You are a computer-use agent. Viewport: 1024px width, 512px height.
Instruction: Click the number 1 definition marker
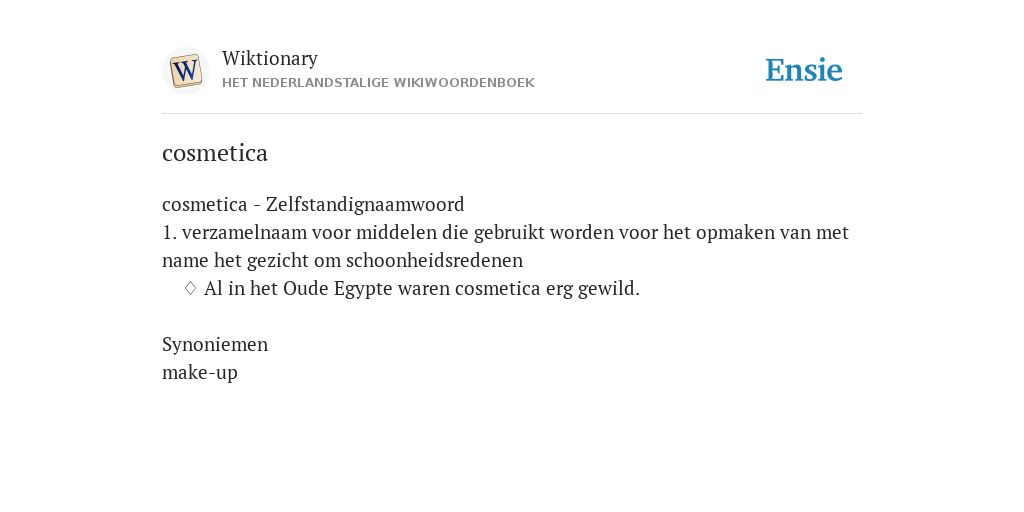[x=169, y=232]
